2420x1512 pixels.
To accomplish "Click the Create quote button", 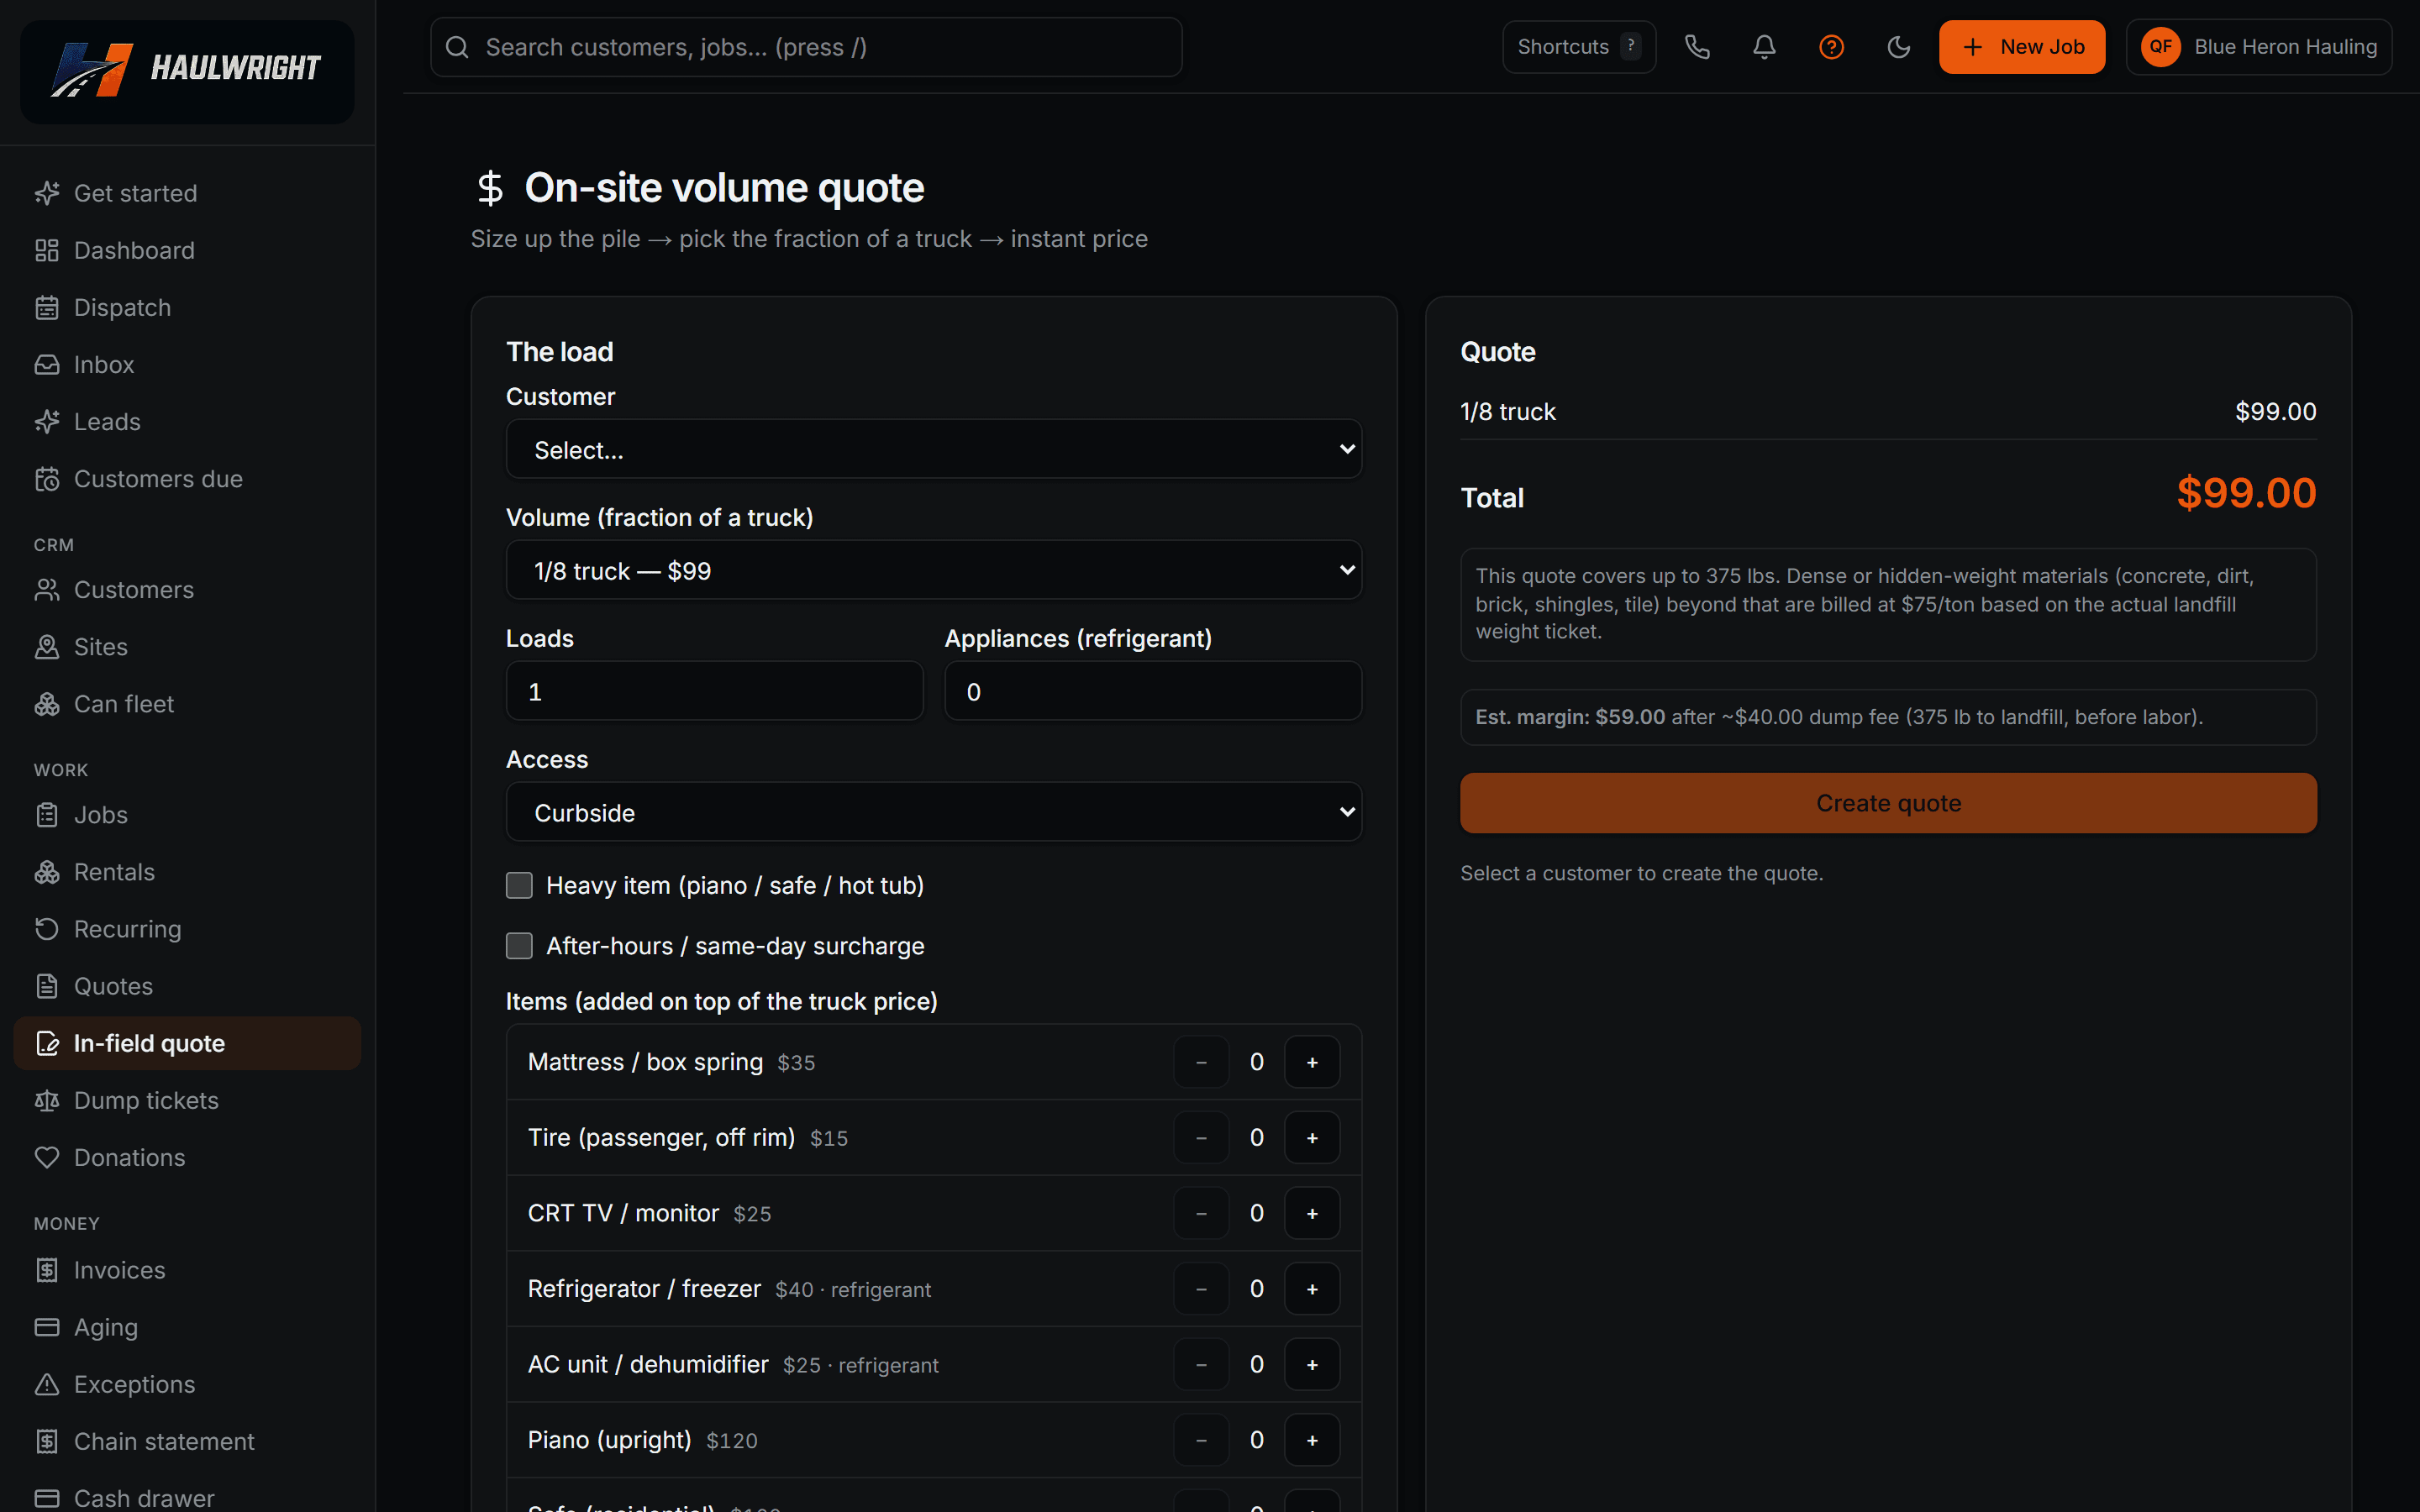I will pos(1888,803).
